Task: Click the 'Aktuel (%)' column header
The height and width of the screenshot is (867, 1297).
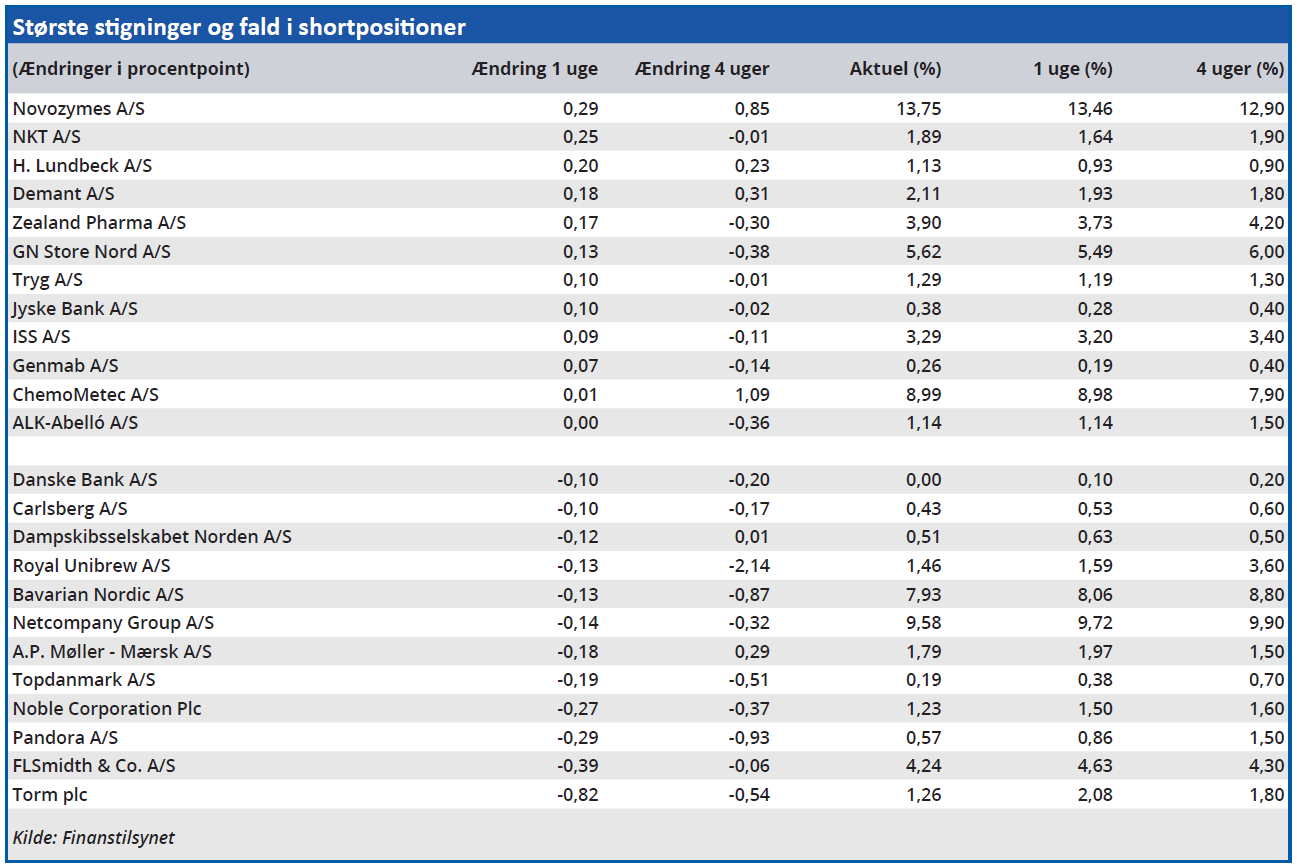Action: pyautogui.click(x=895, y=69)
